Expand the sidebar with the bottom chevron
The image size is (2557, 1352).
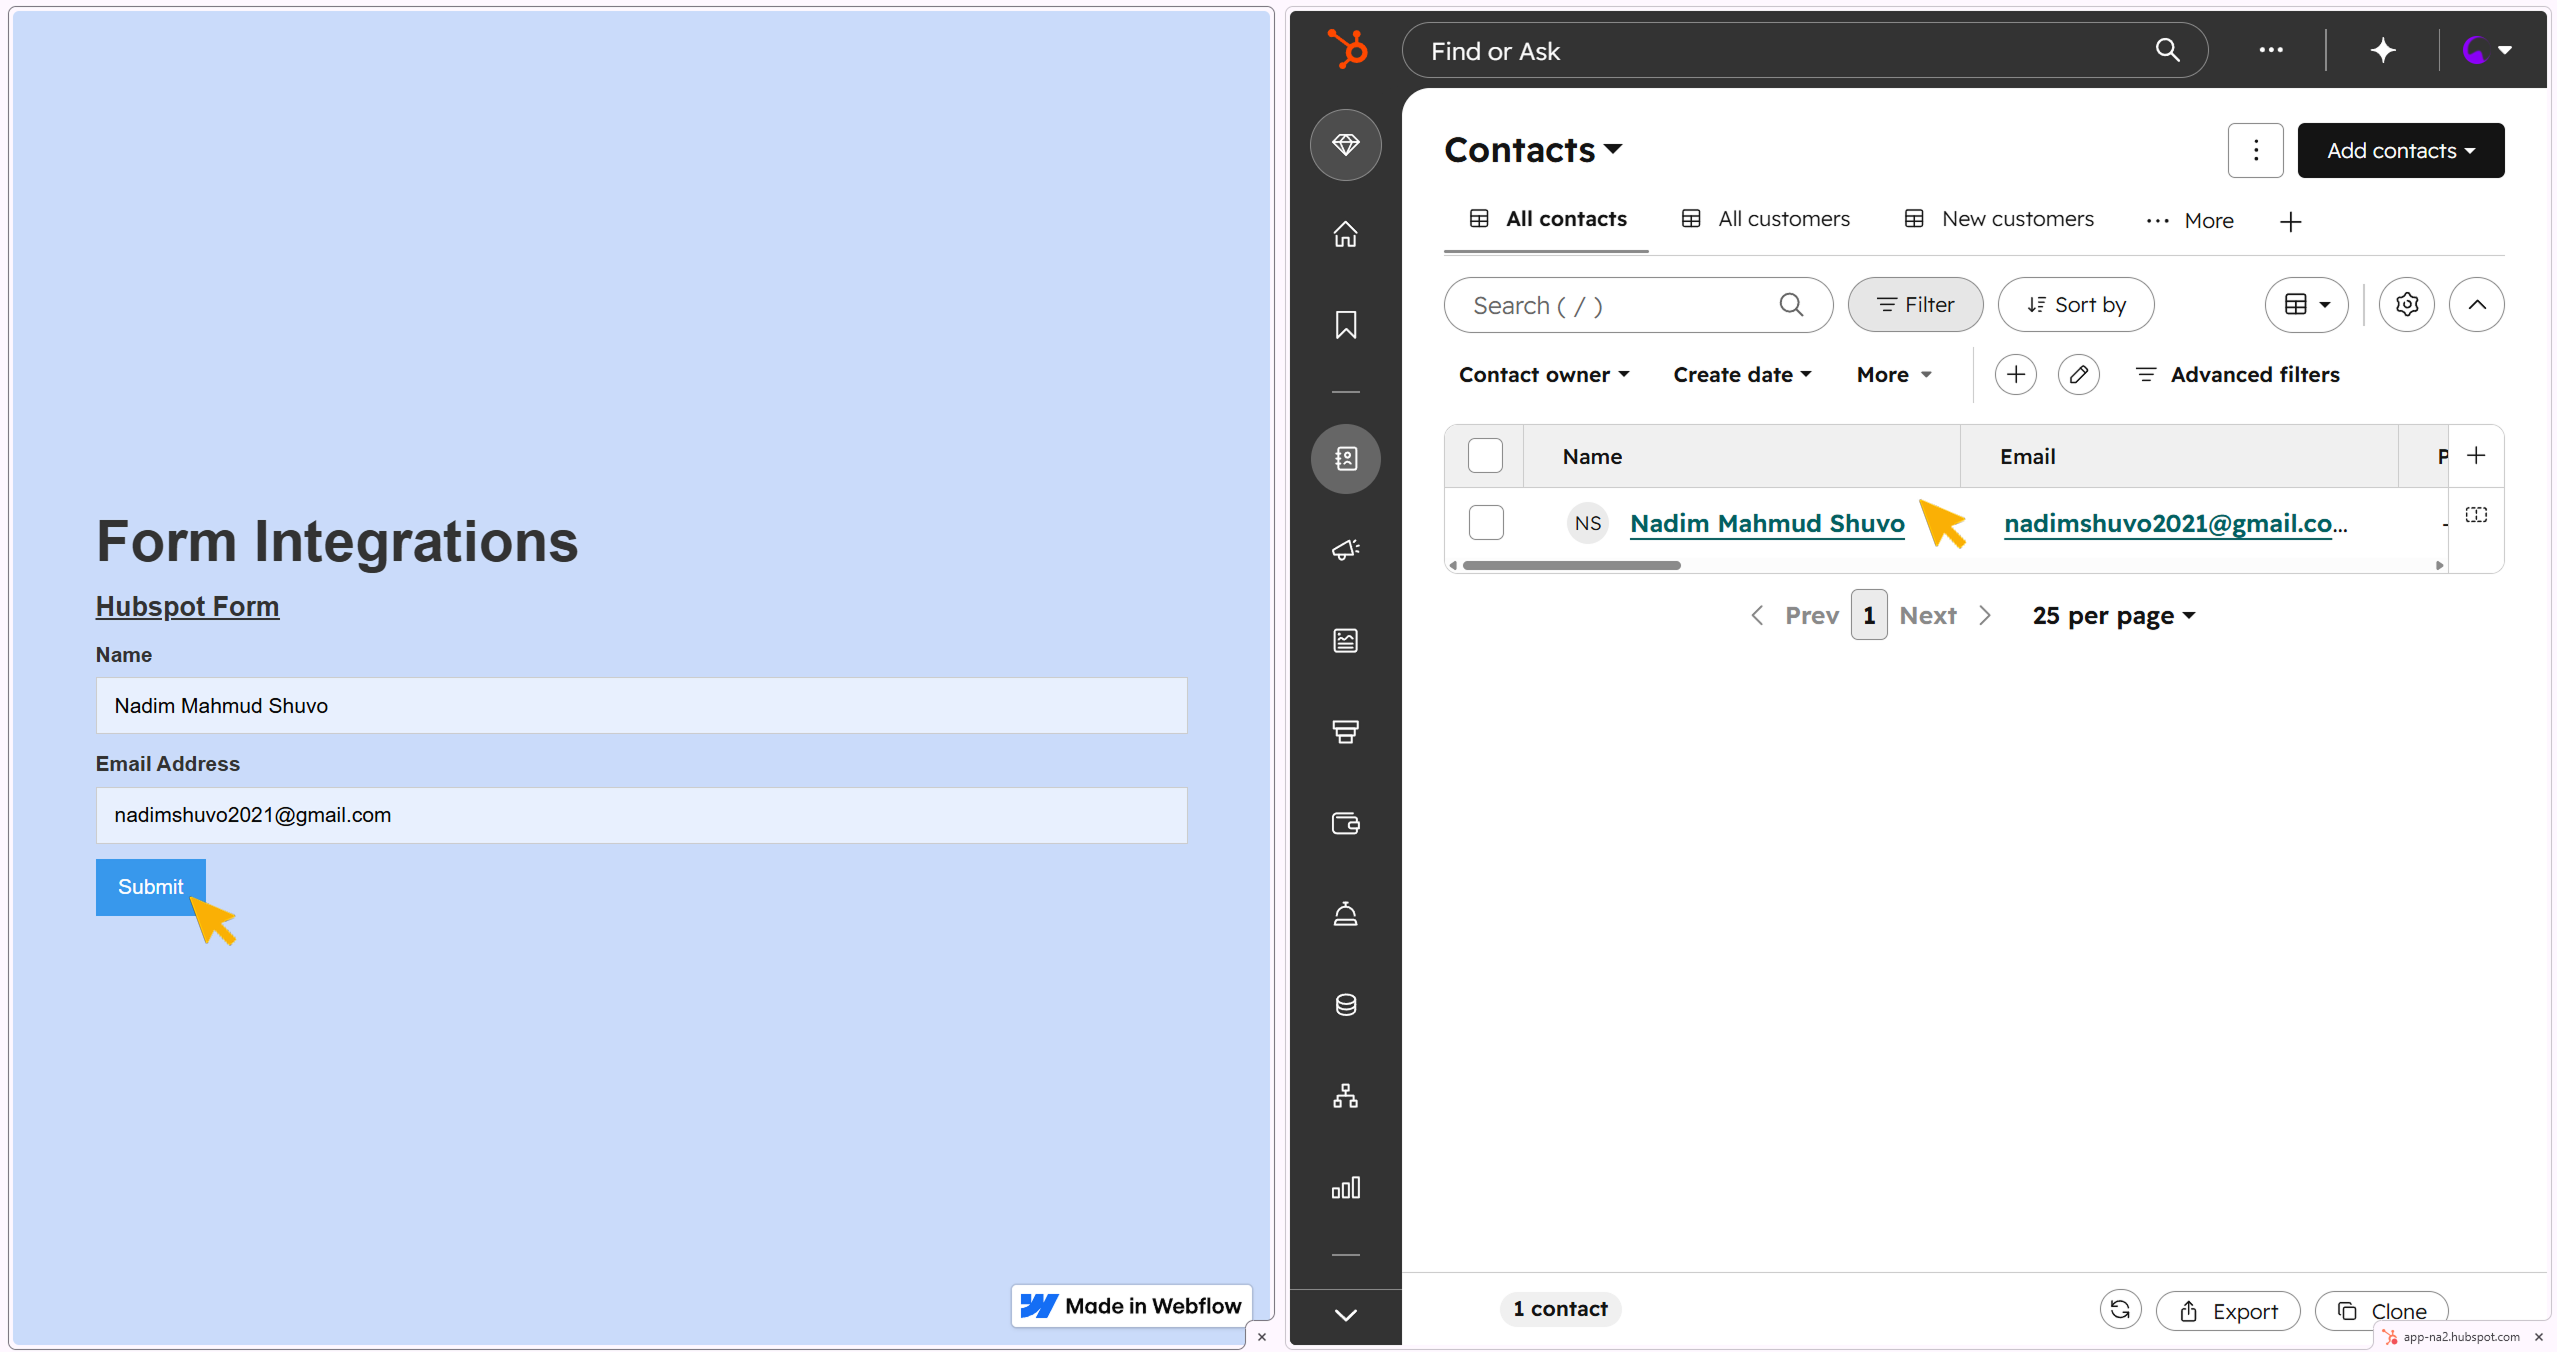coord(1346,1315)
